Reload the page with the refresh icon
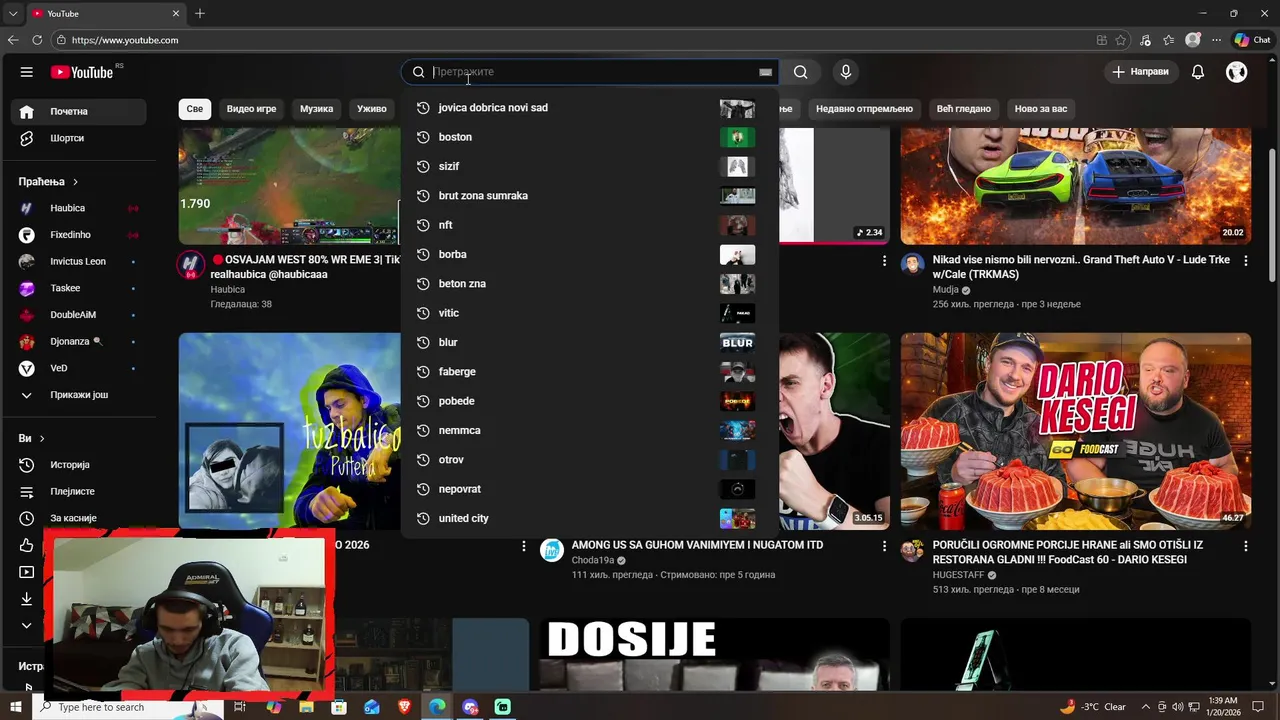Viewport: 1280px width, 720px height. [37, 40]
